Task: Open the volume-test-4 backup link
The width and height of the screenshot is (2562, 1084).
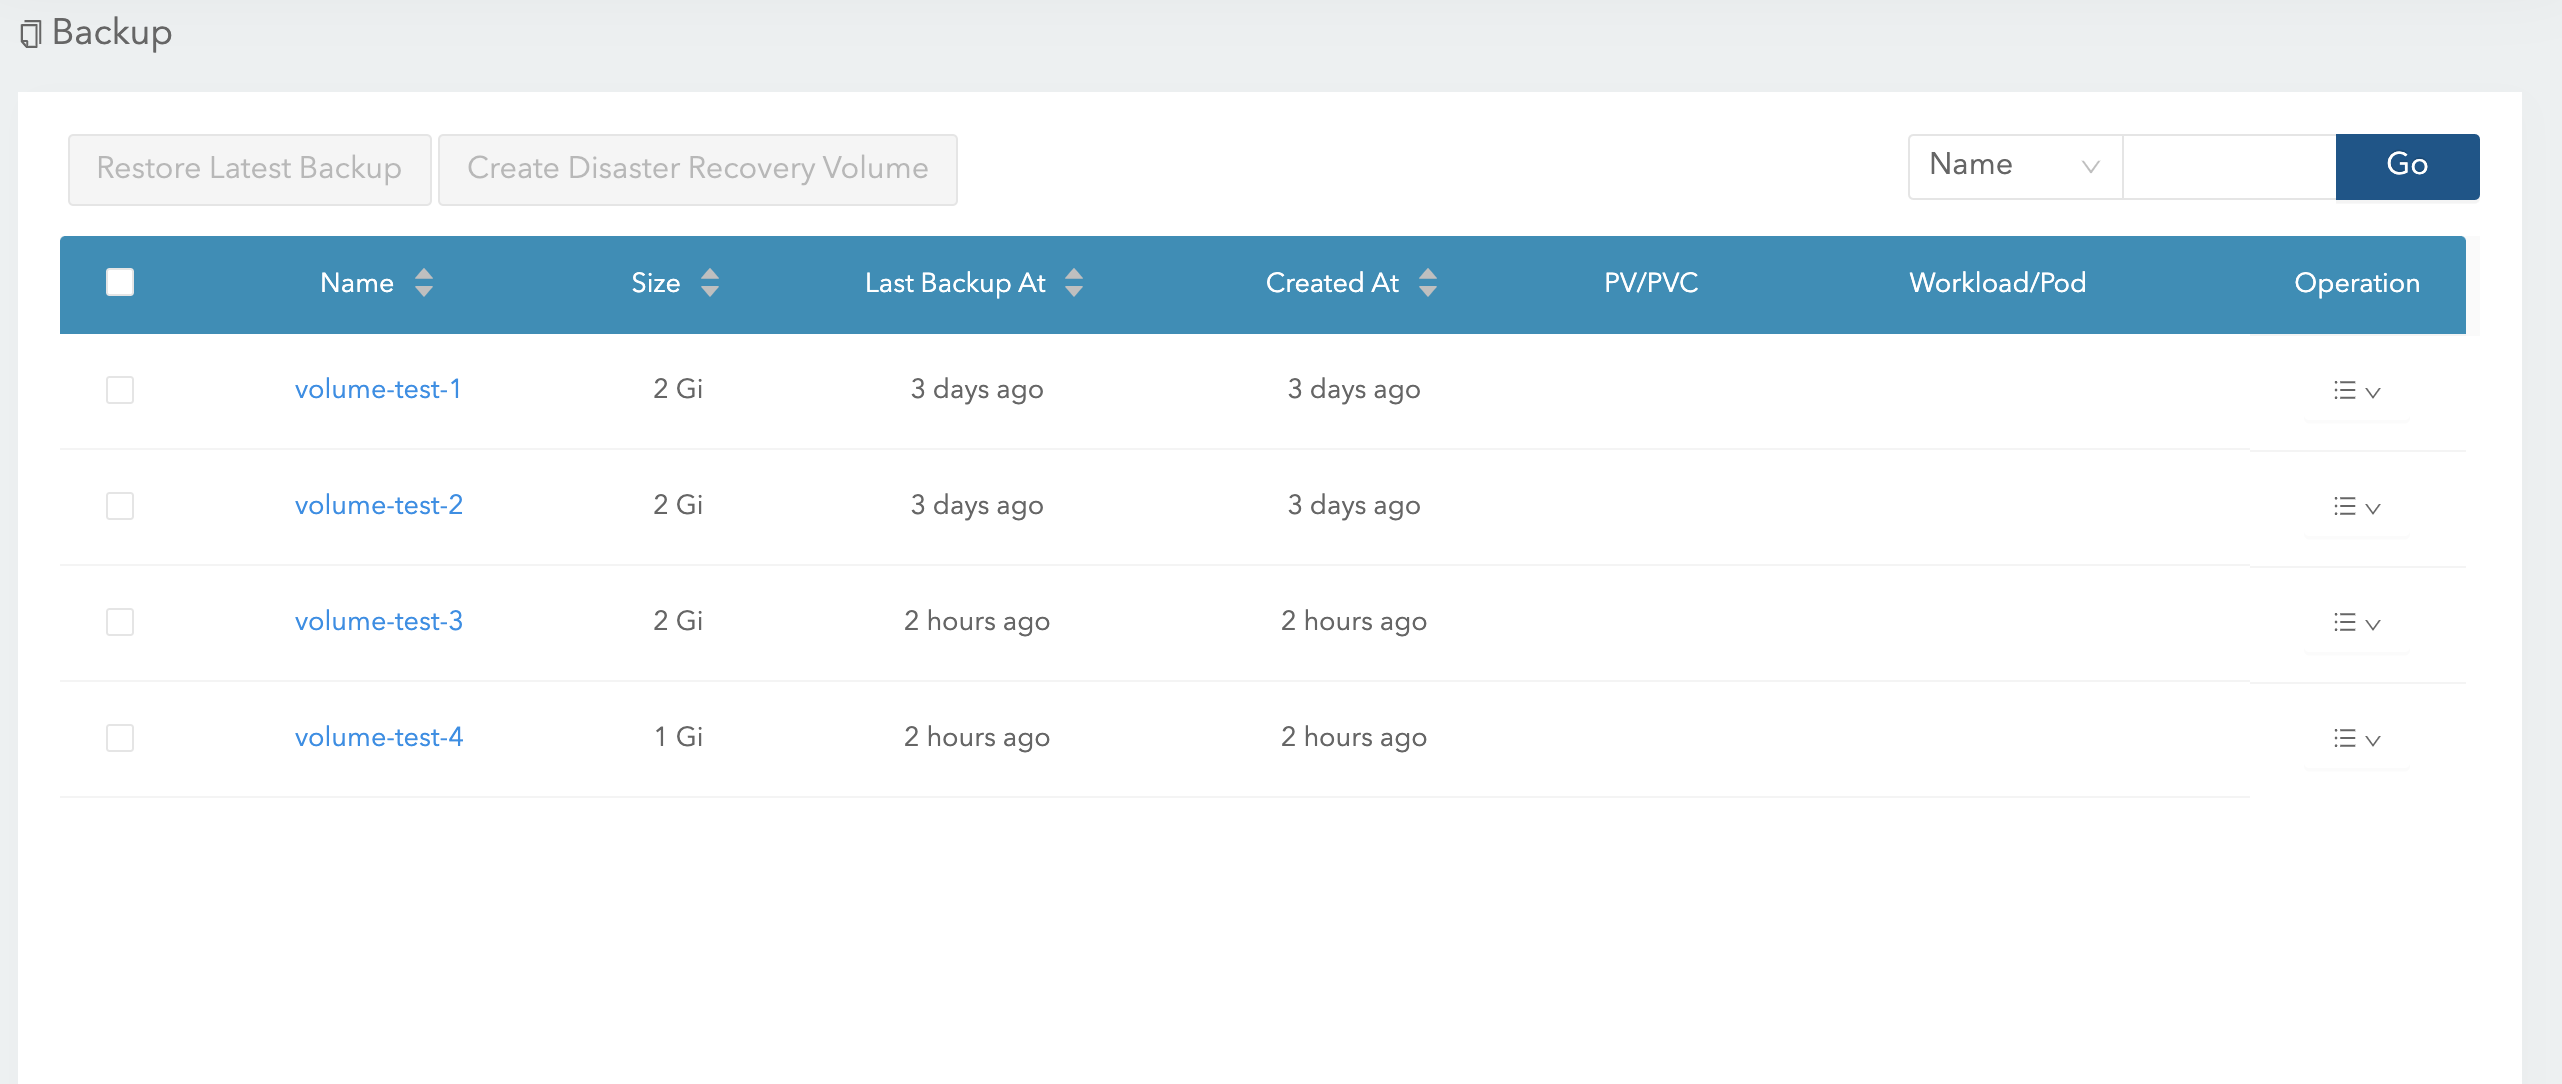Action: coord(378,737)
